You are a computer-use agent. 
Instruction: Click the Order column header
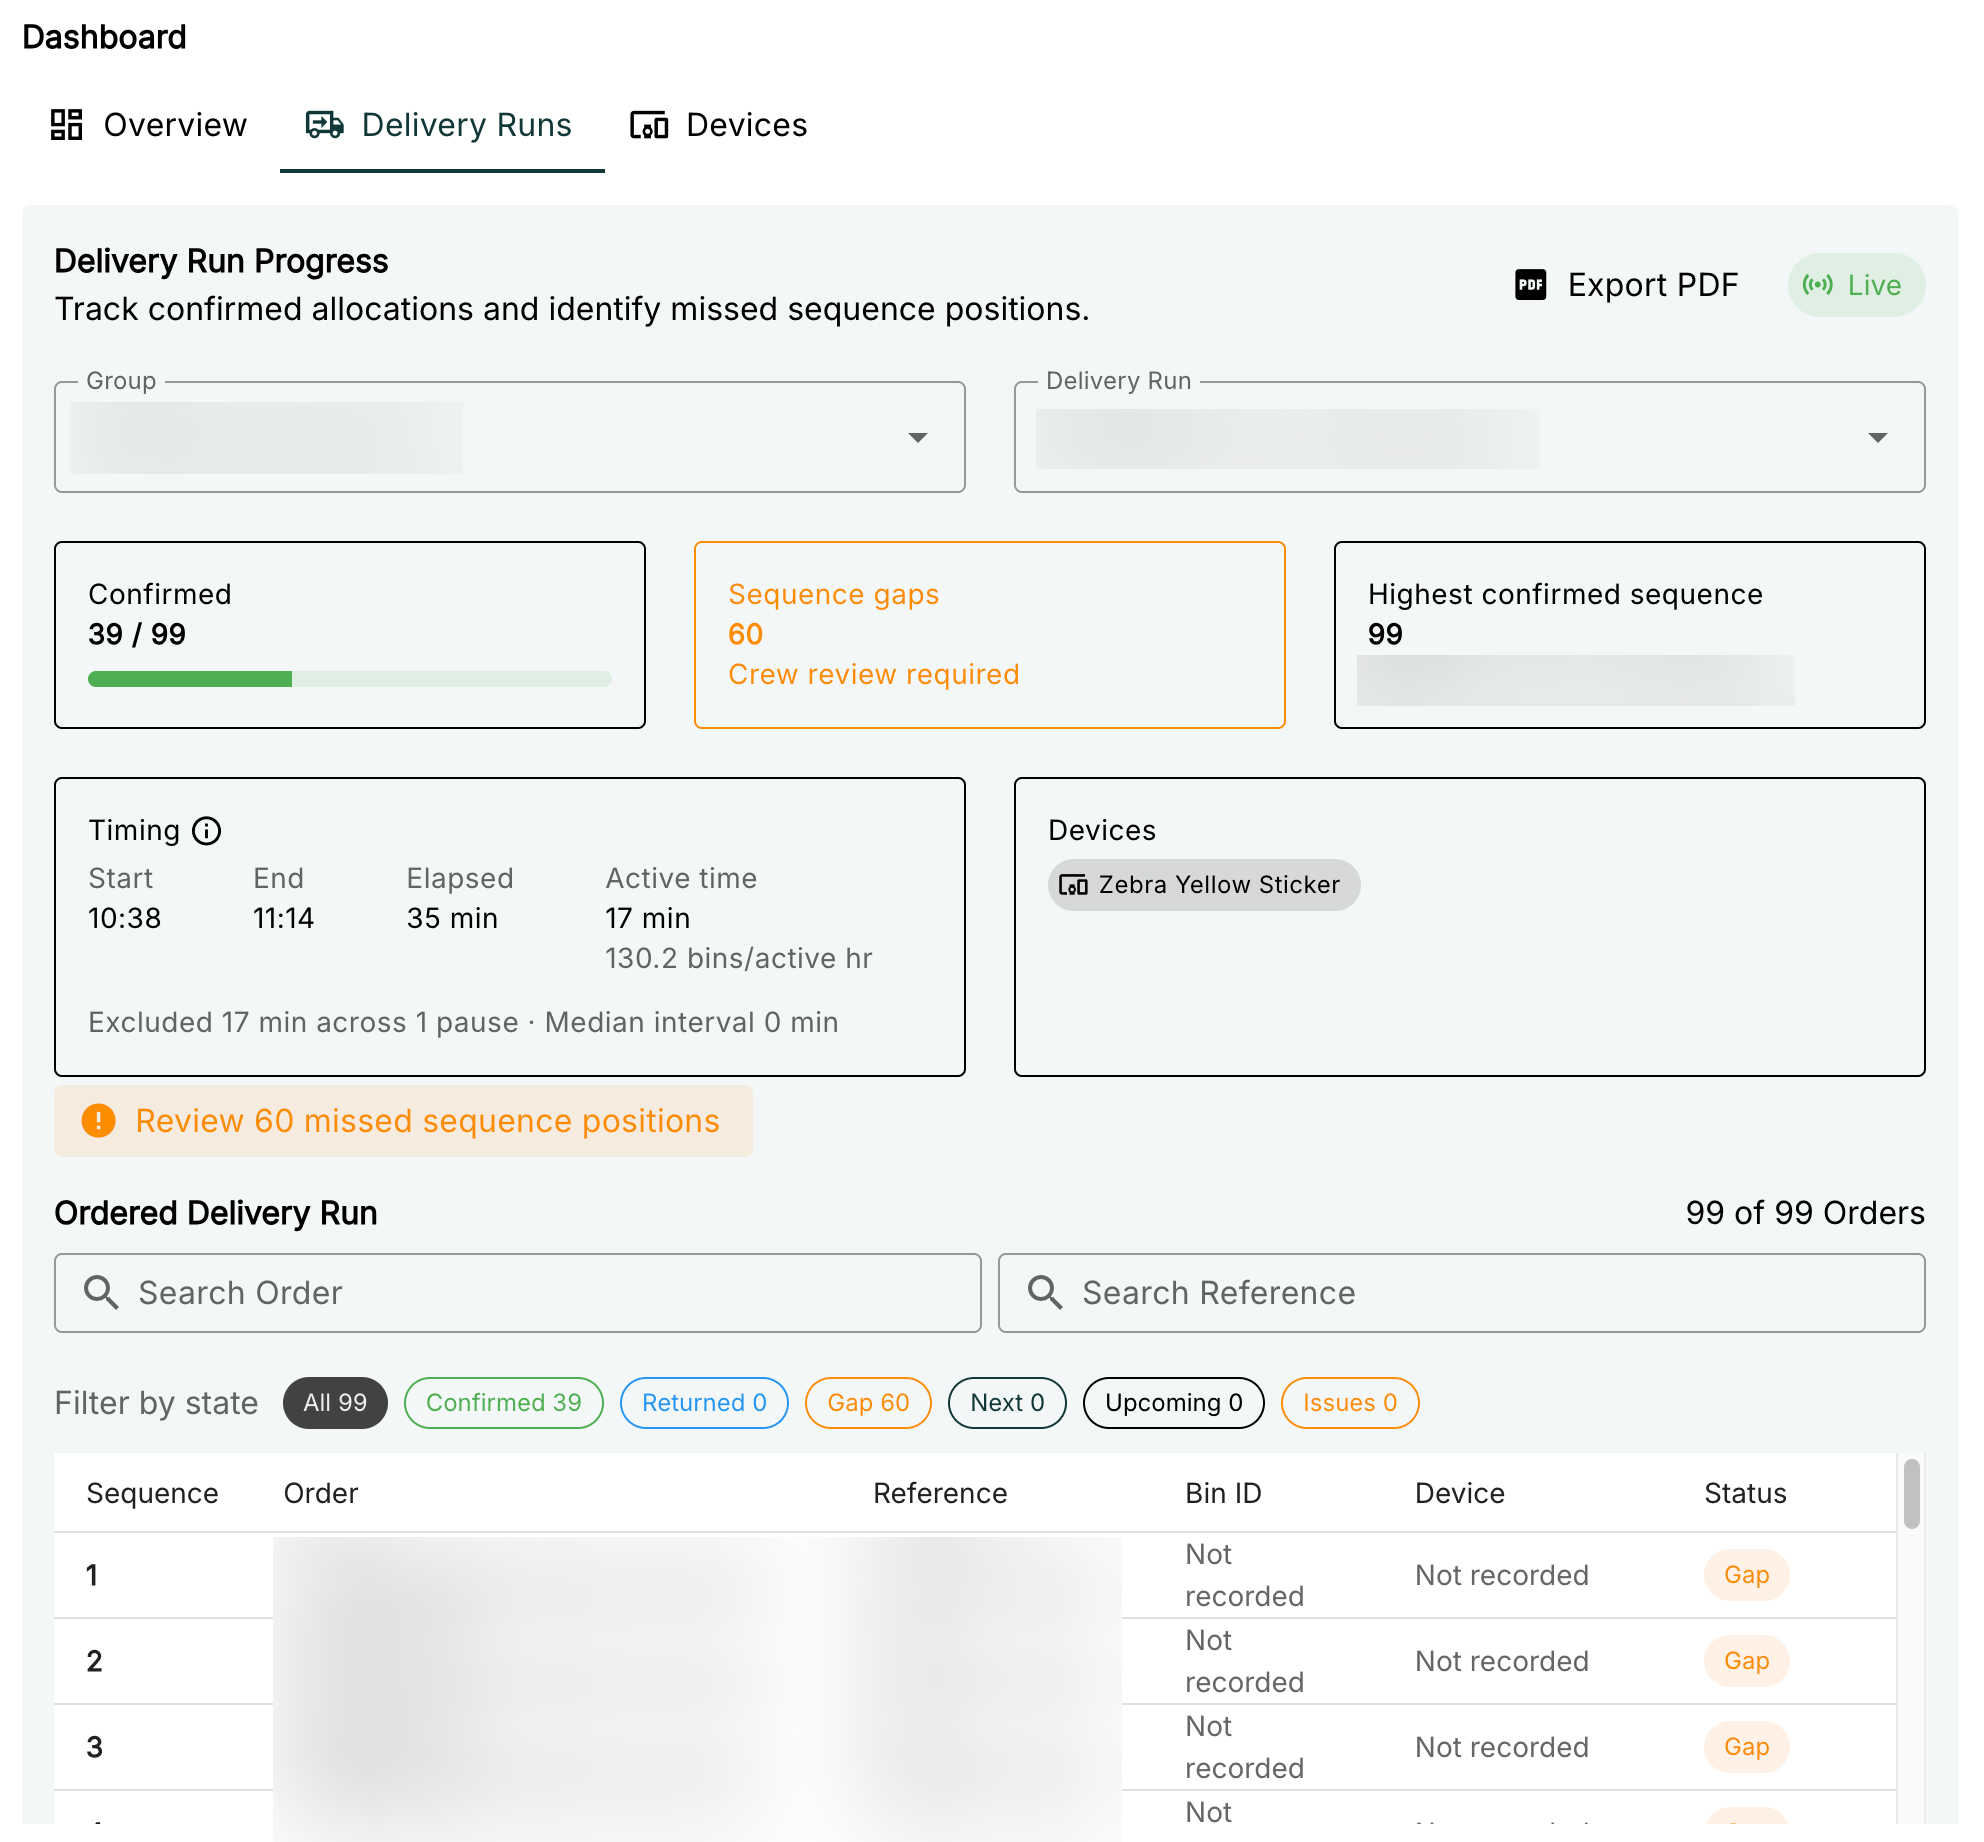click(x=321, y=1493)
